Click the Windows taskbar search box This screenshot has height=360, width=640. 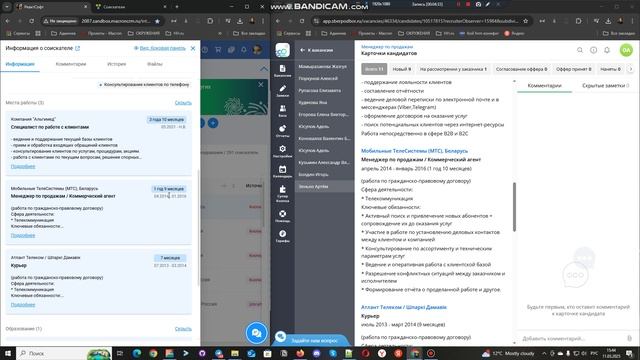(x=63, y=353)
